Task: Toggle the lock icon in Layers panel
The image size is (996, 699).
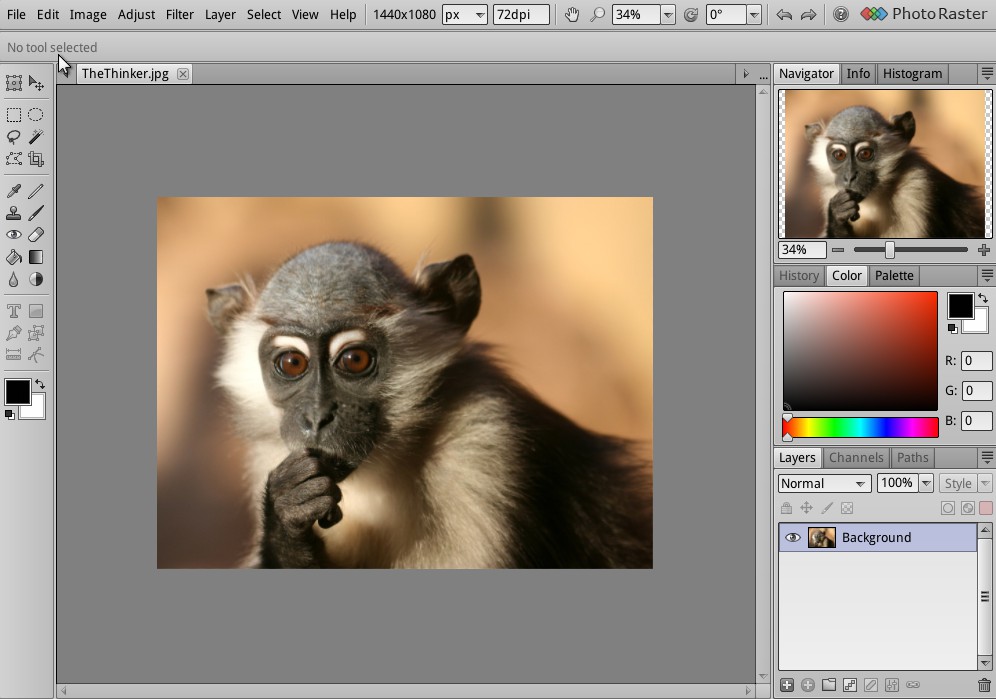Action: point(787,508)
